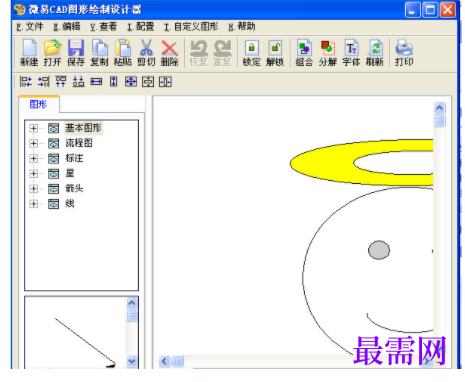Click the canvas vertical scrollbar up arrow

tap(440, 108)
